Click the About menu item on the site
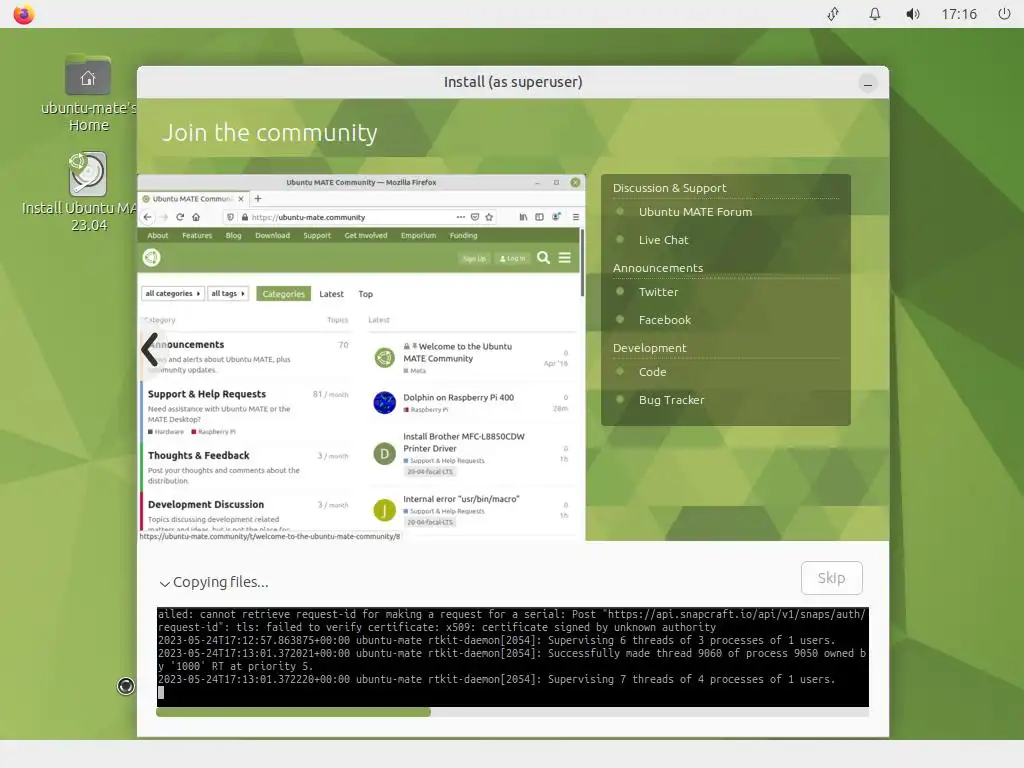Screen dimensions: 1024x768 click(157, 236)
